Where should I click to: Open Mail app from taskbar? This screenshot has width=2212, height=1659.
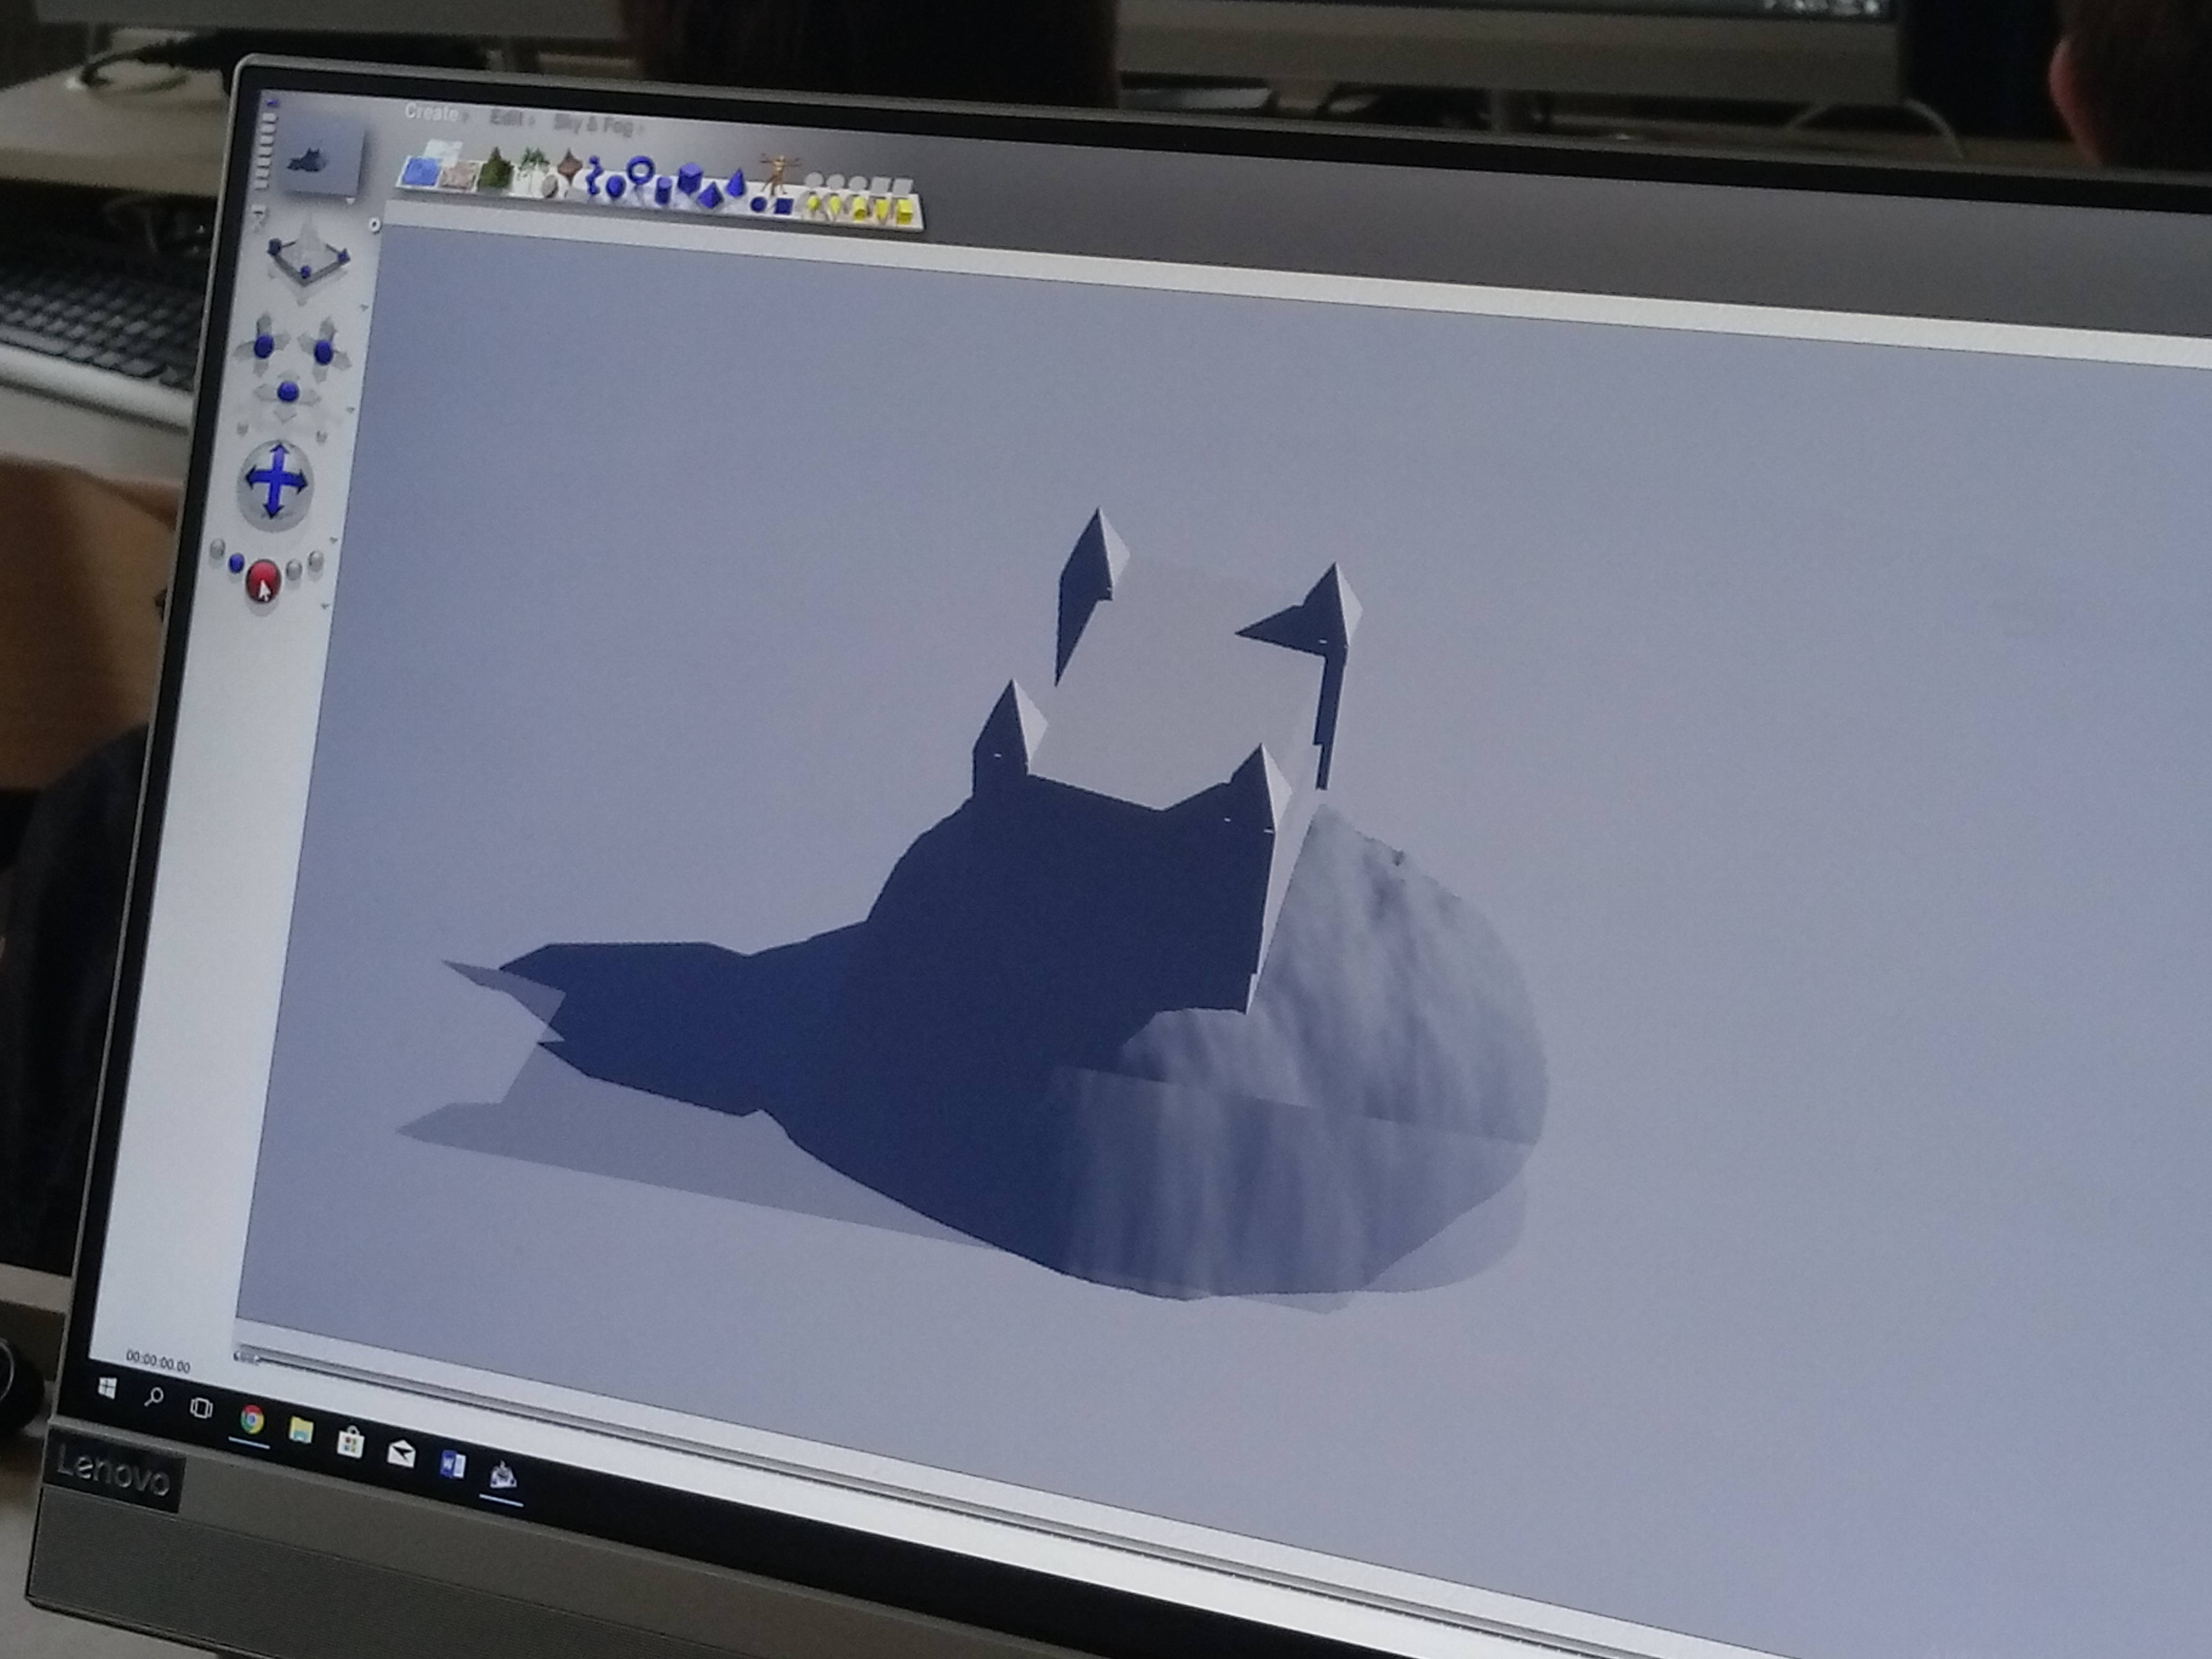click(401, 1453)
